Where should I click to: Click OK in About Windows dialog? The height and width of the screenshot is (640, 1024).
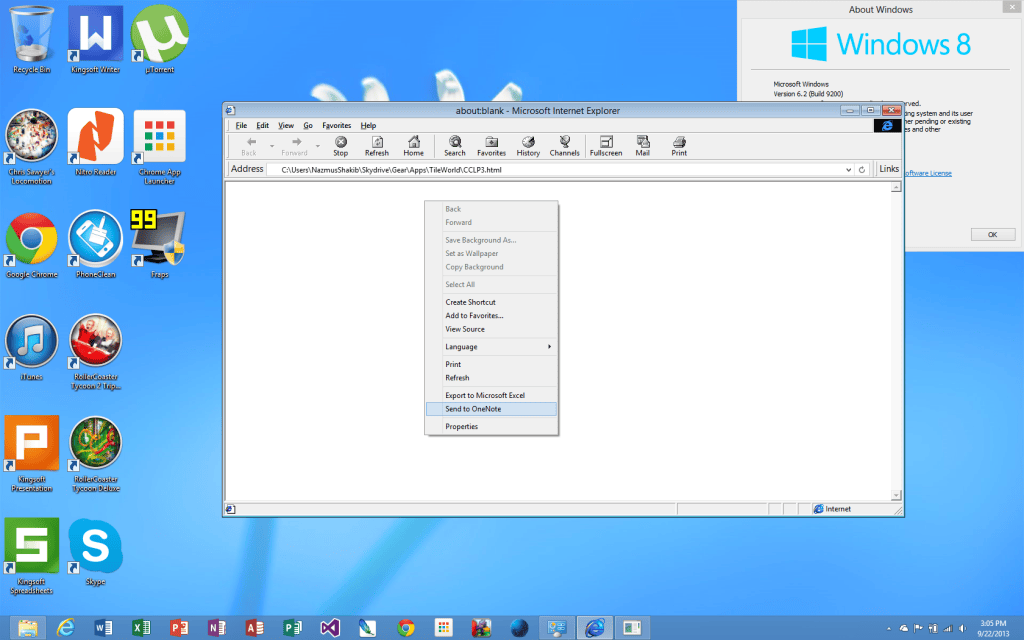[x=993, y=234]
